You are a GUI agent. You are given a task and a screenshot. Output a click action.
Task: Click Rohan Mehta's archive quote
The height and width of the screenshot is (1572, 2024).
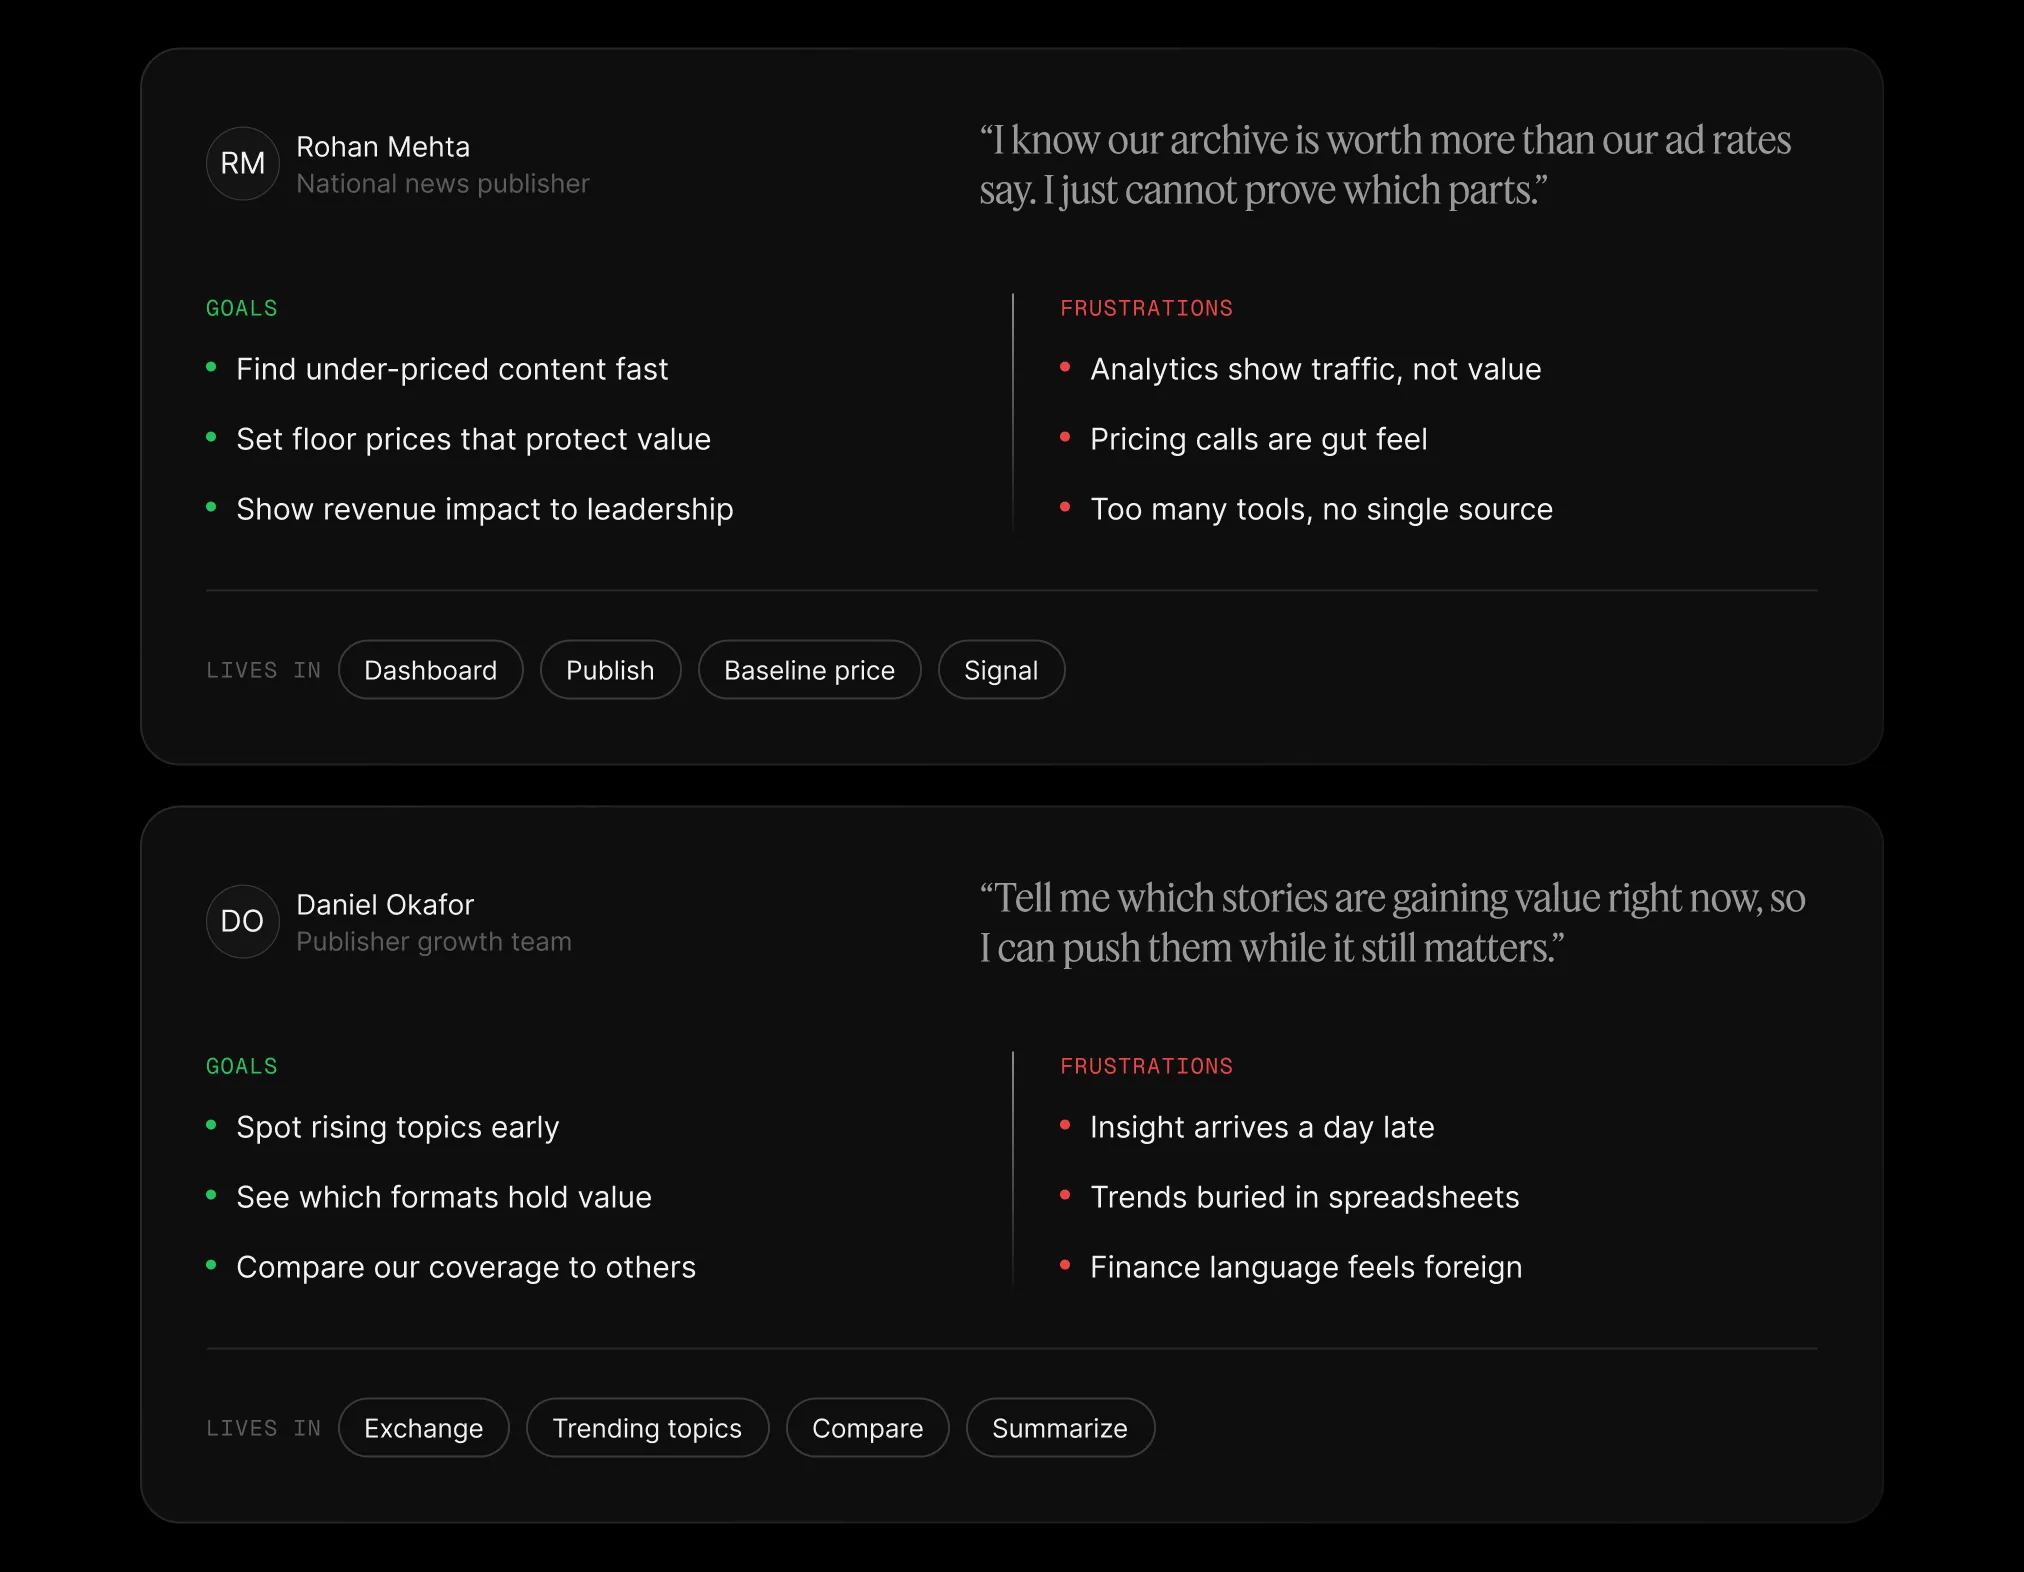(x=1385, y=165)
